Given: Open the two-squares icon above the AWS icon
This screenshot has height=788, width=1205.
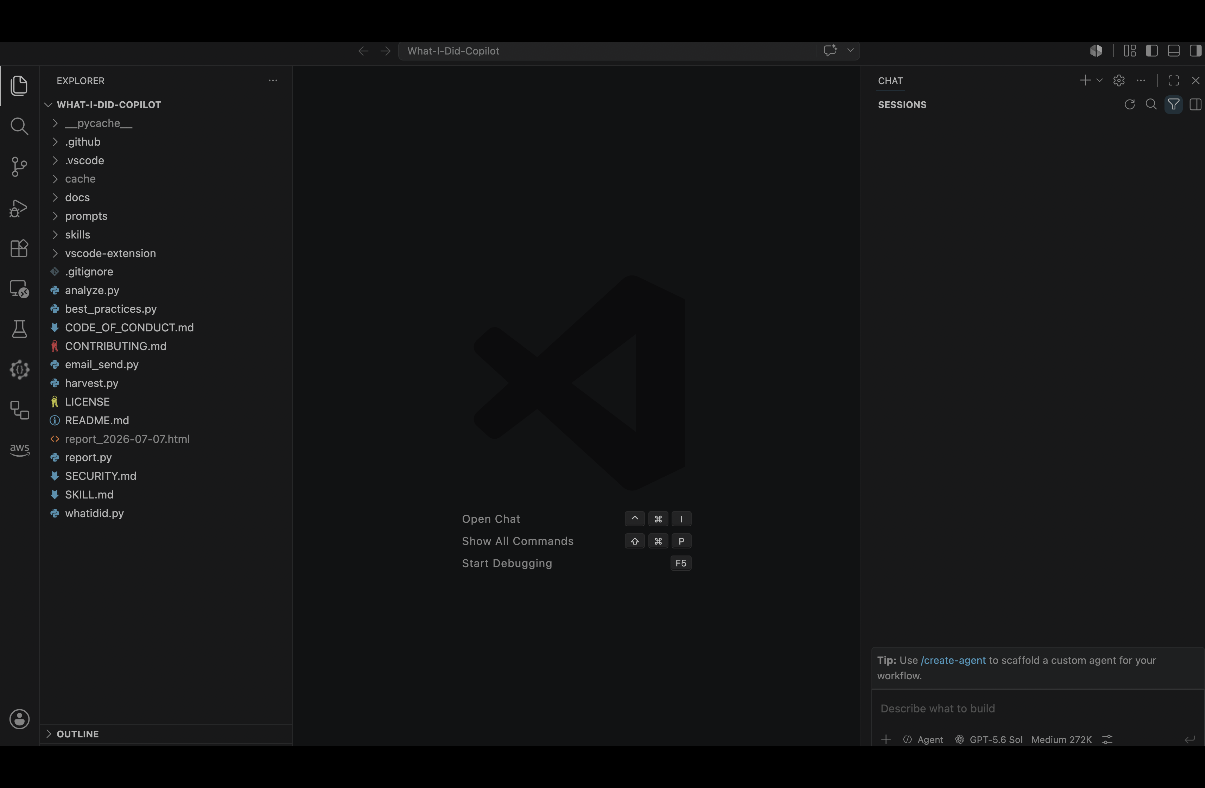Looking at the screenshot, I should click(19, 410).
